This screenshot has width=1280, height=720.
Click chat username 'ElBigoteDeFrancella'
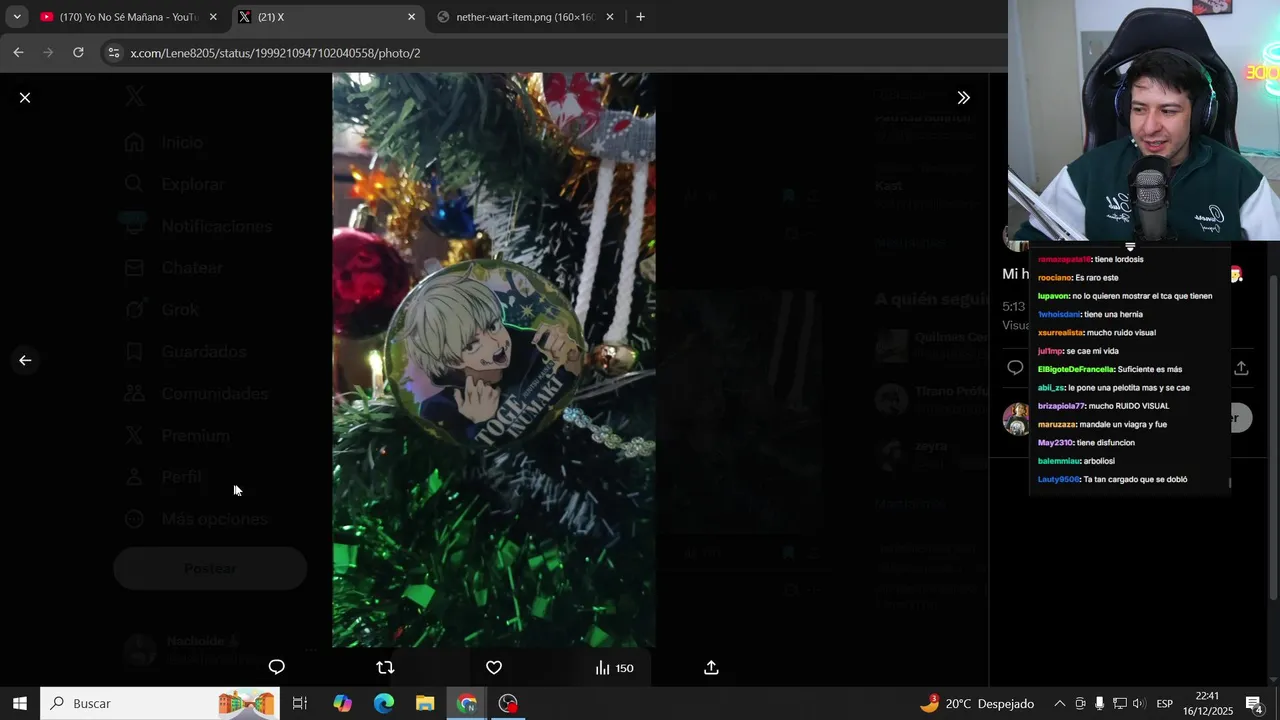[1076, 369]
